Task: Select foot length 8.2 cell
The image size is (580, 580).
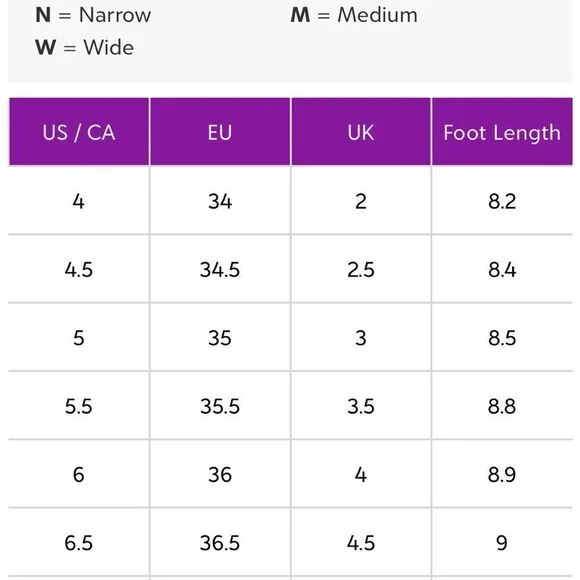Action: (x=502, y=201)
